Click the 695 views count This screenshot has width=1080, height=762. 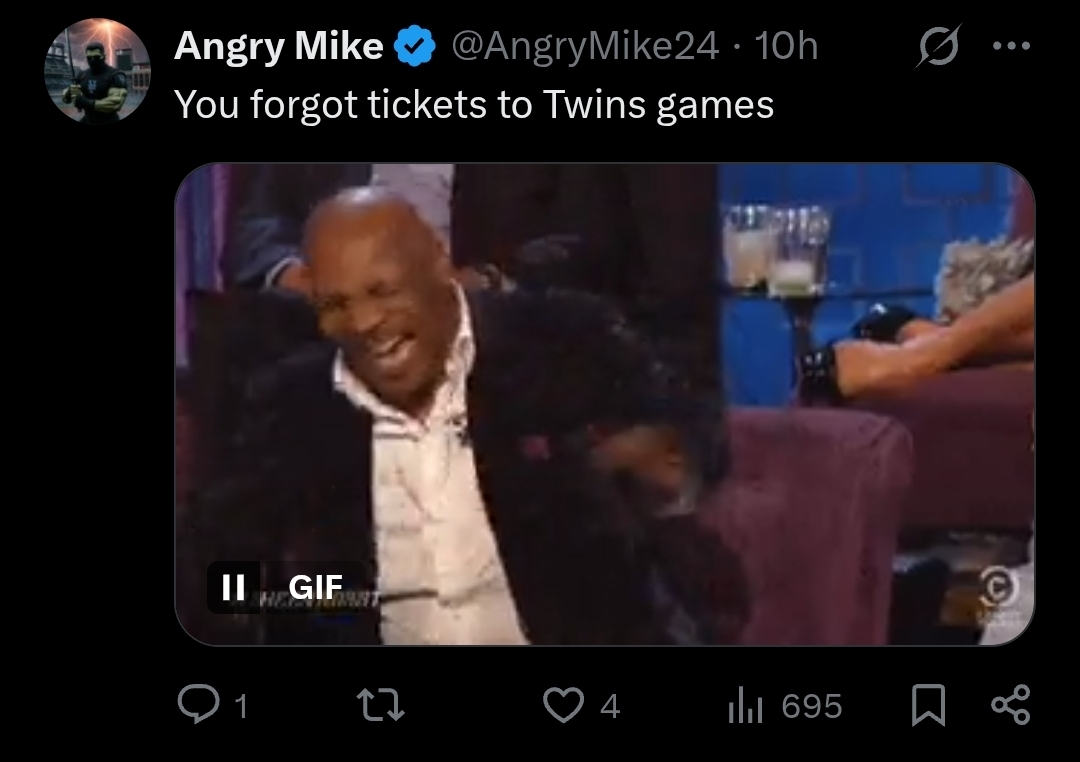[812, 706]
